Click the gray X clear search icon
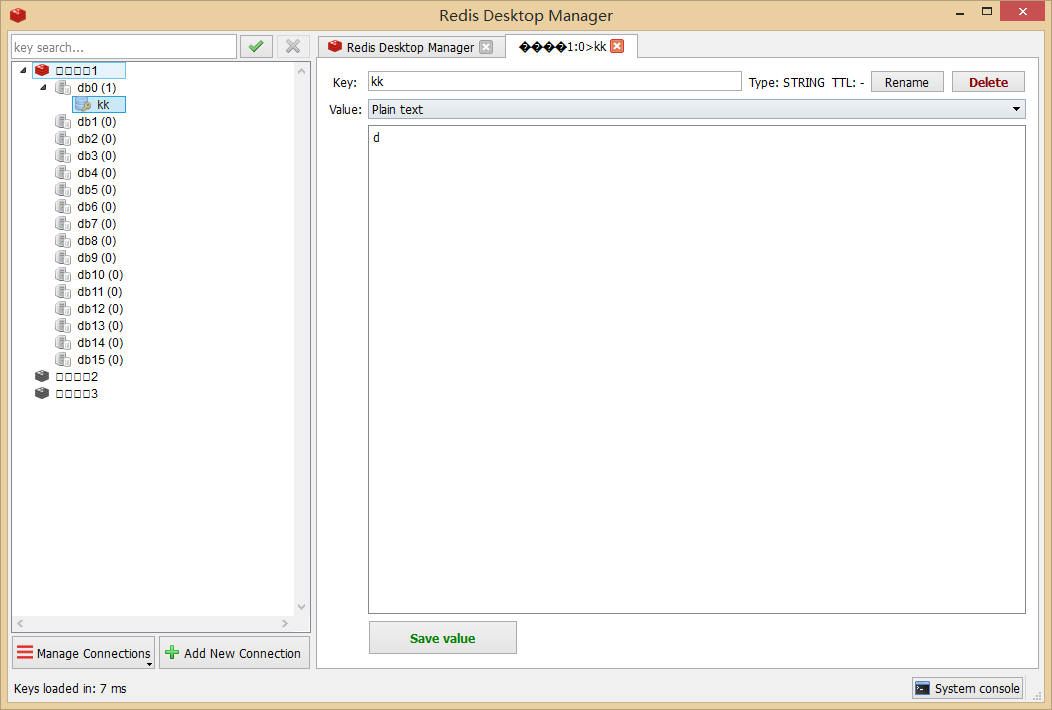The image size is (1052, 710). [x=293, y=47]
